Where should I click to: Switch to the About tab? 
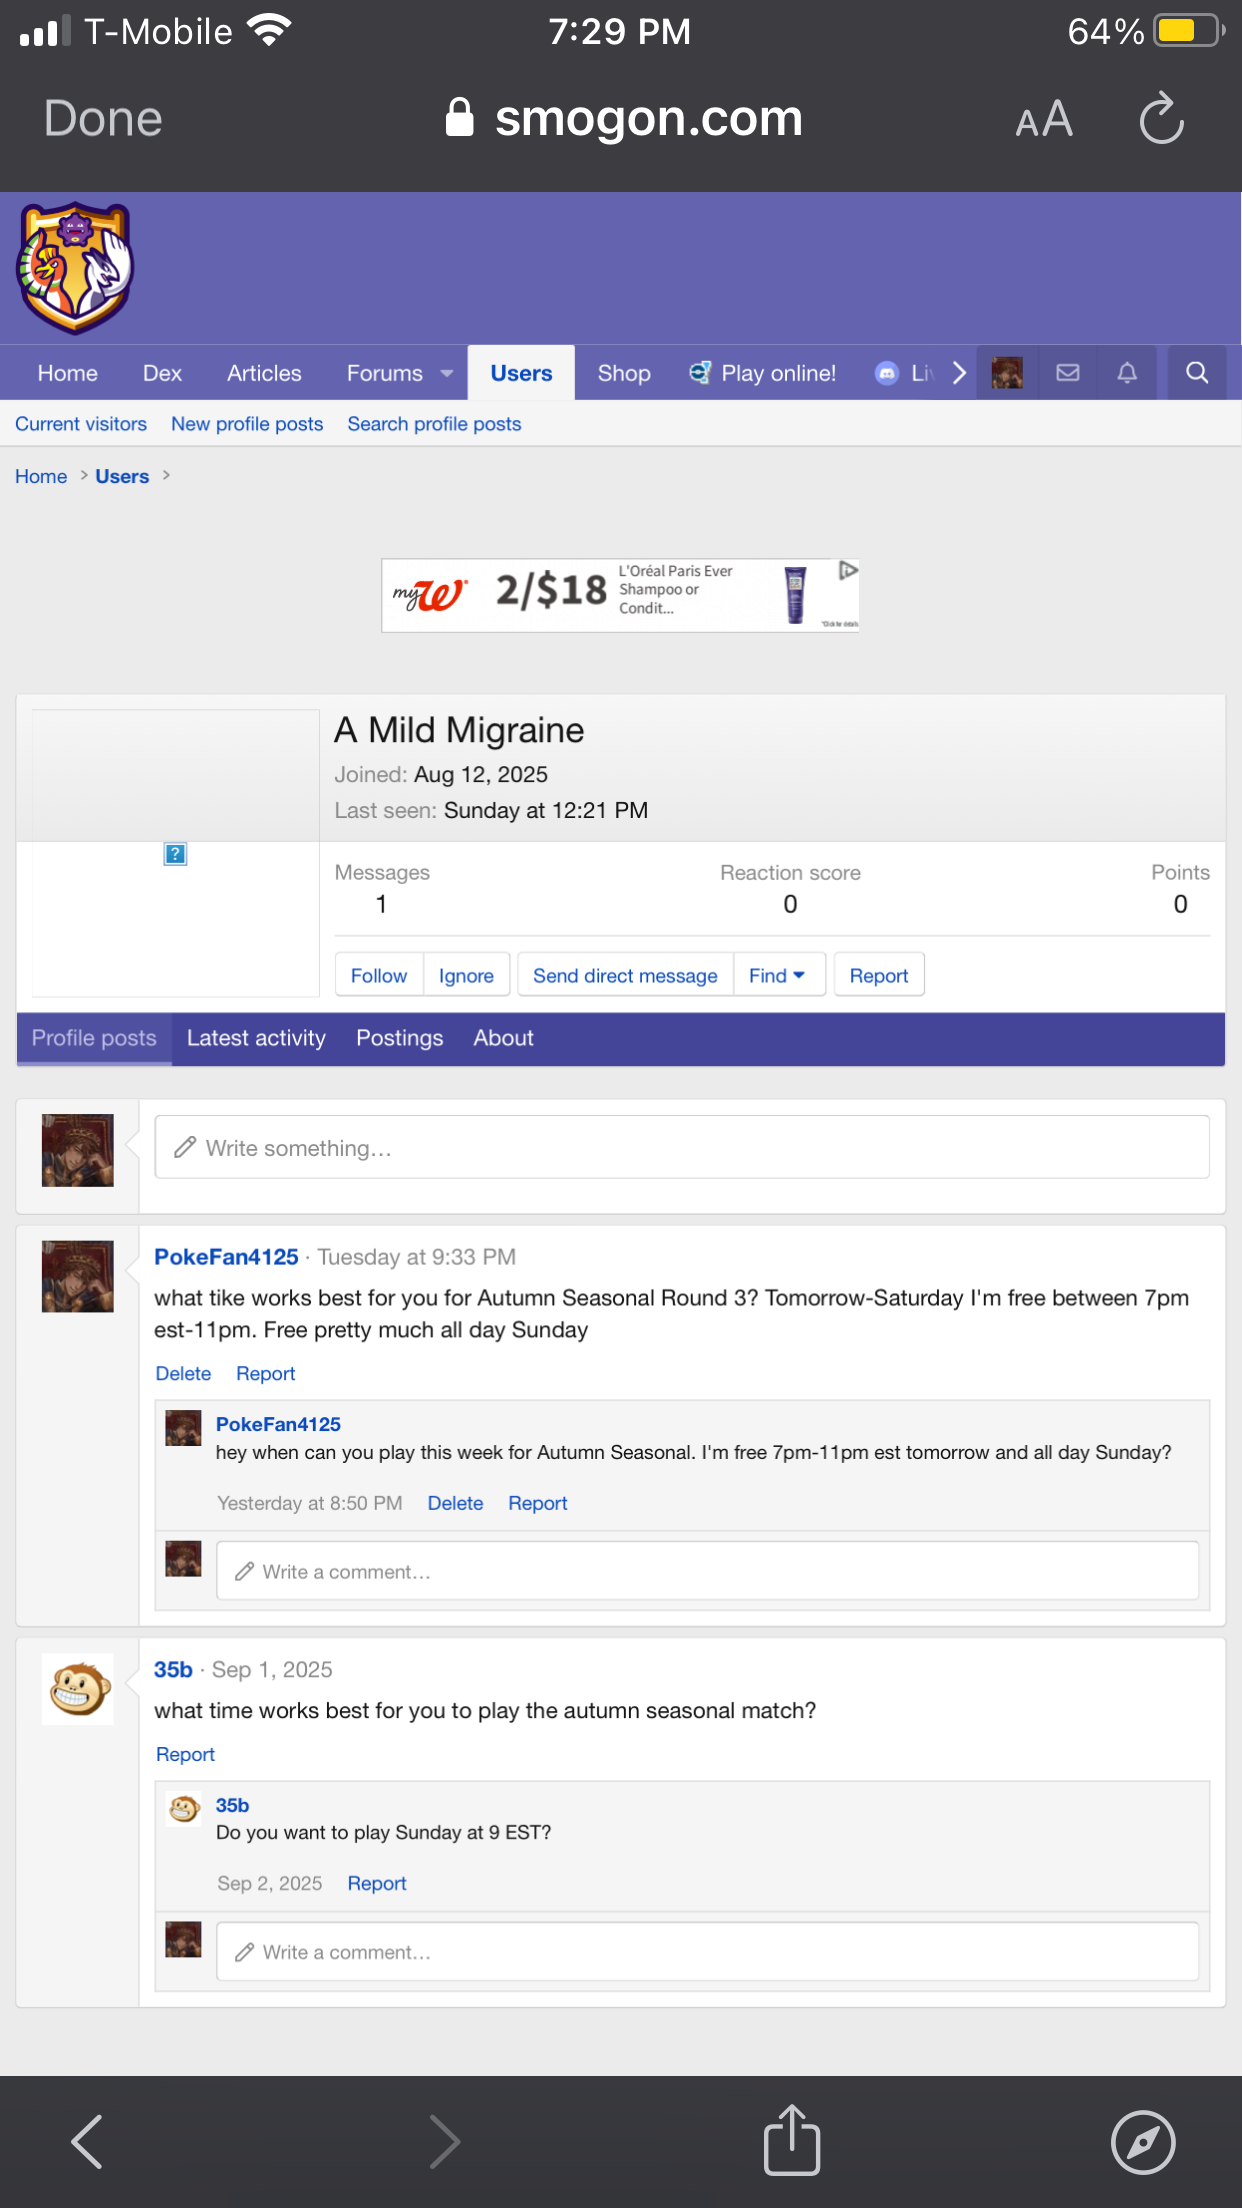coord(503,1038)
